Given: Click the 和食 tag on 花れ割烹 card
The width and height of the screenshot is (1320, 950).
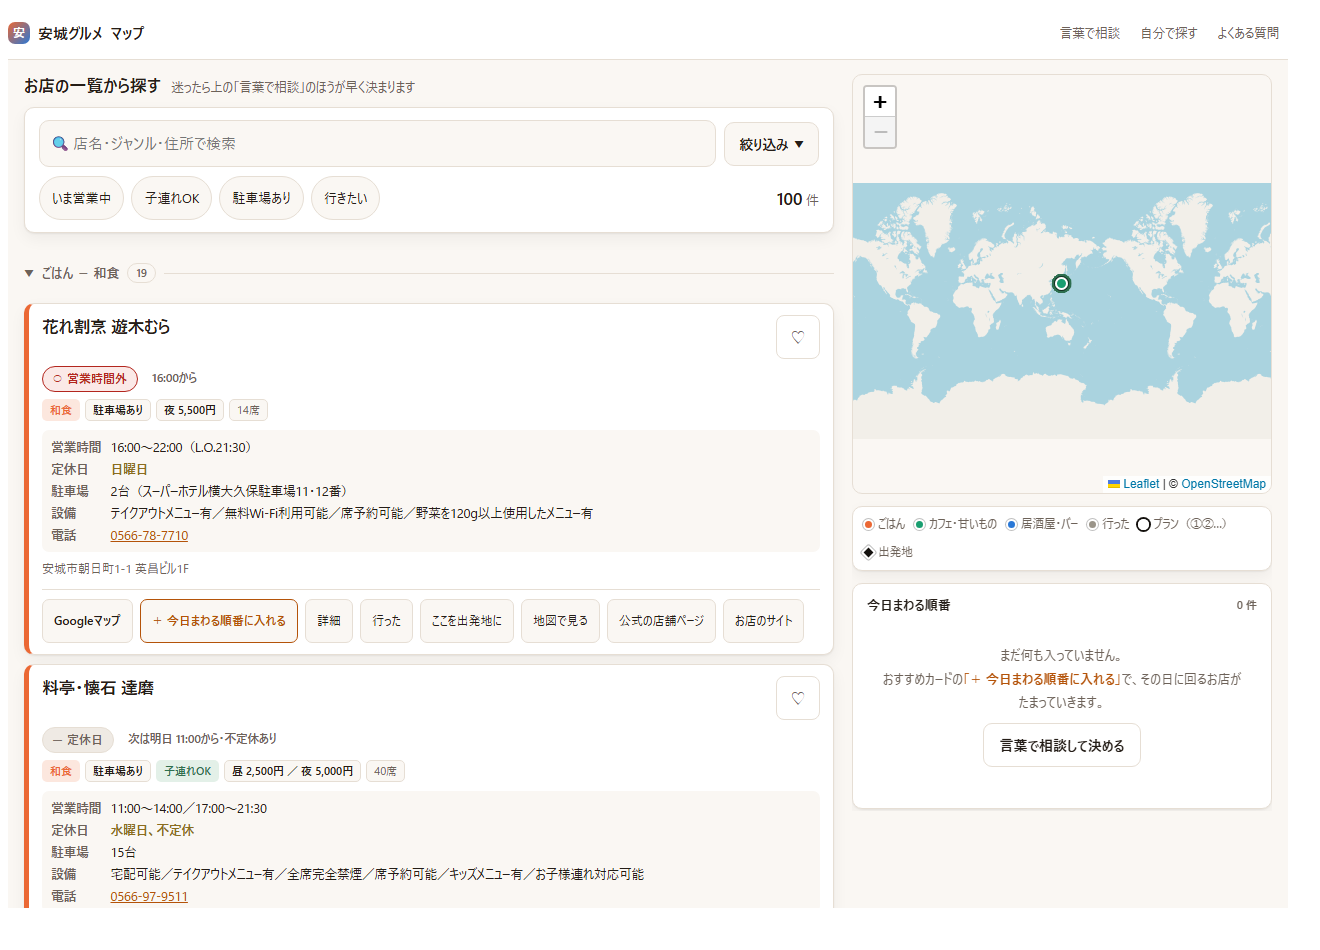Looking at the screenshot, I should pos(61,410).
